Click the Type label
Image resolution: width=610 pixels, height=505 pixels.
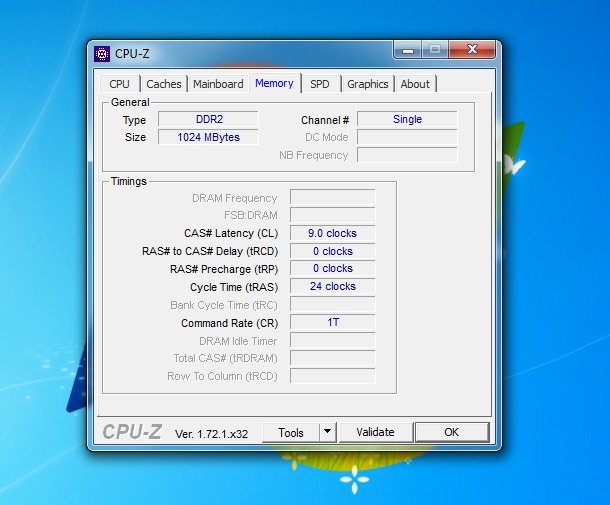(x=134, y=120)
